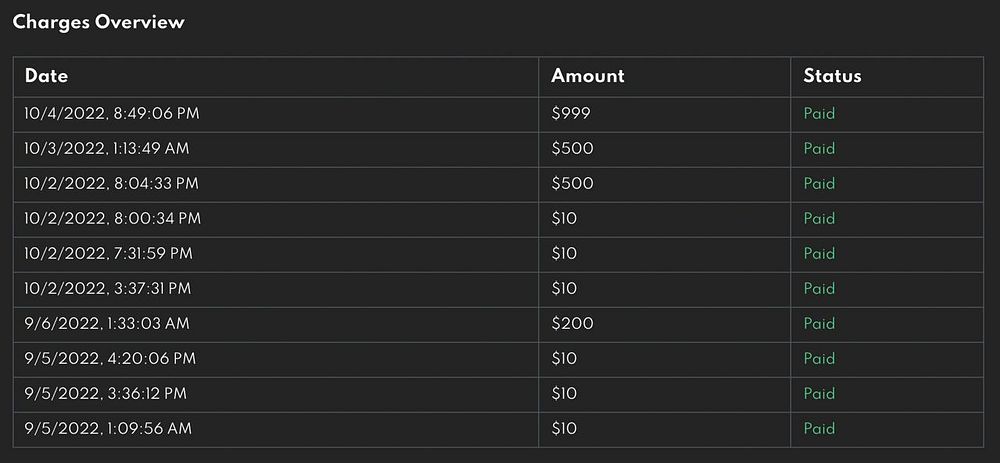Click the Date column header
This screenshot has width=1000, height=463.
click(46, 76)
